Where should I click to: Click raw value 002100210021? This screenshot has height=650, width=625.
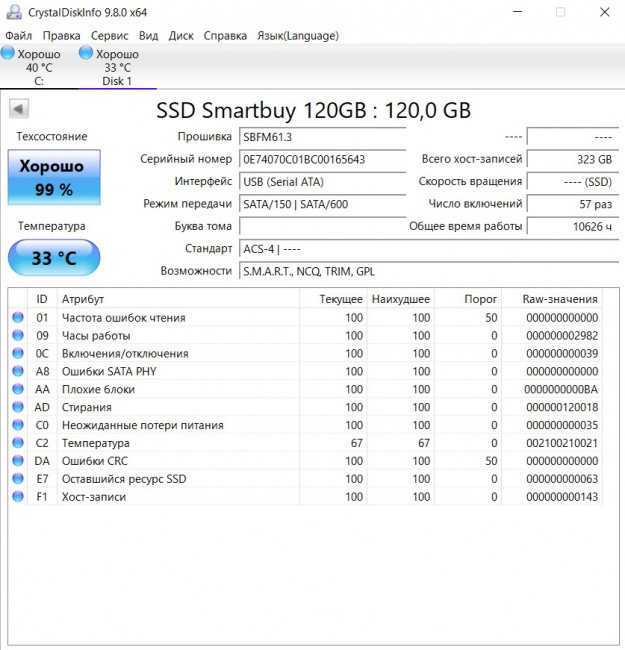[x=562, y=443]
